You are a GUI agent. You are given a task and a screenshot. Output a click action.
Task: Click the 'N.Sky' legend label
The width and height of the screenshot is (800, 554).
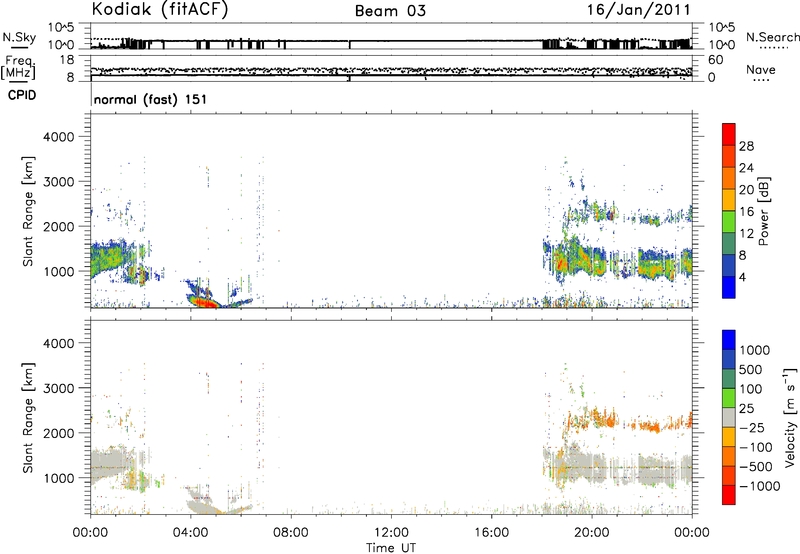[x=19, y=38]
